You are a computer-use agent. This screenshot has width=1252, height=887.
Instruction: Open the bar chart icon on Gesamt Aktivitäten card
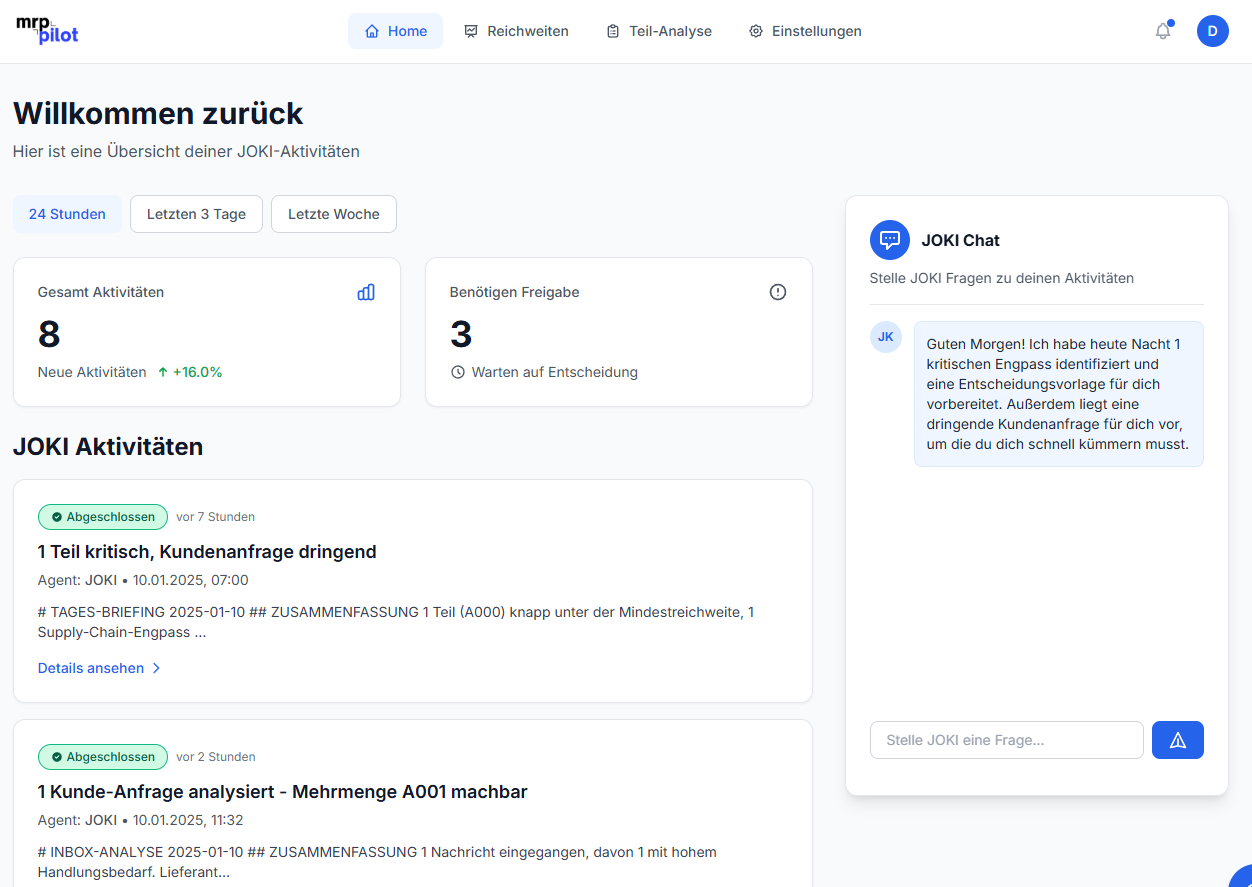pos(366,292)
